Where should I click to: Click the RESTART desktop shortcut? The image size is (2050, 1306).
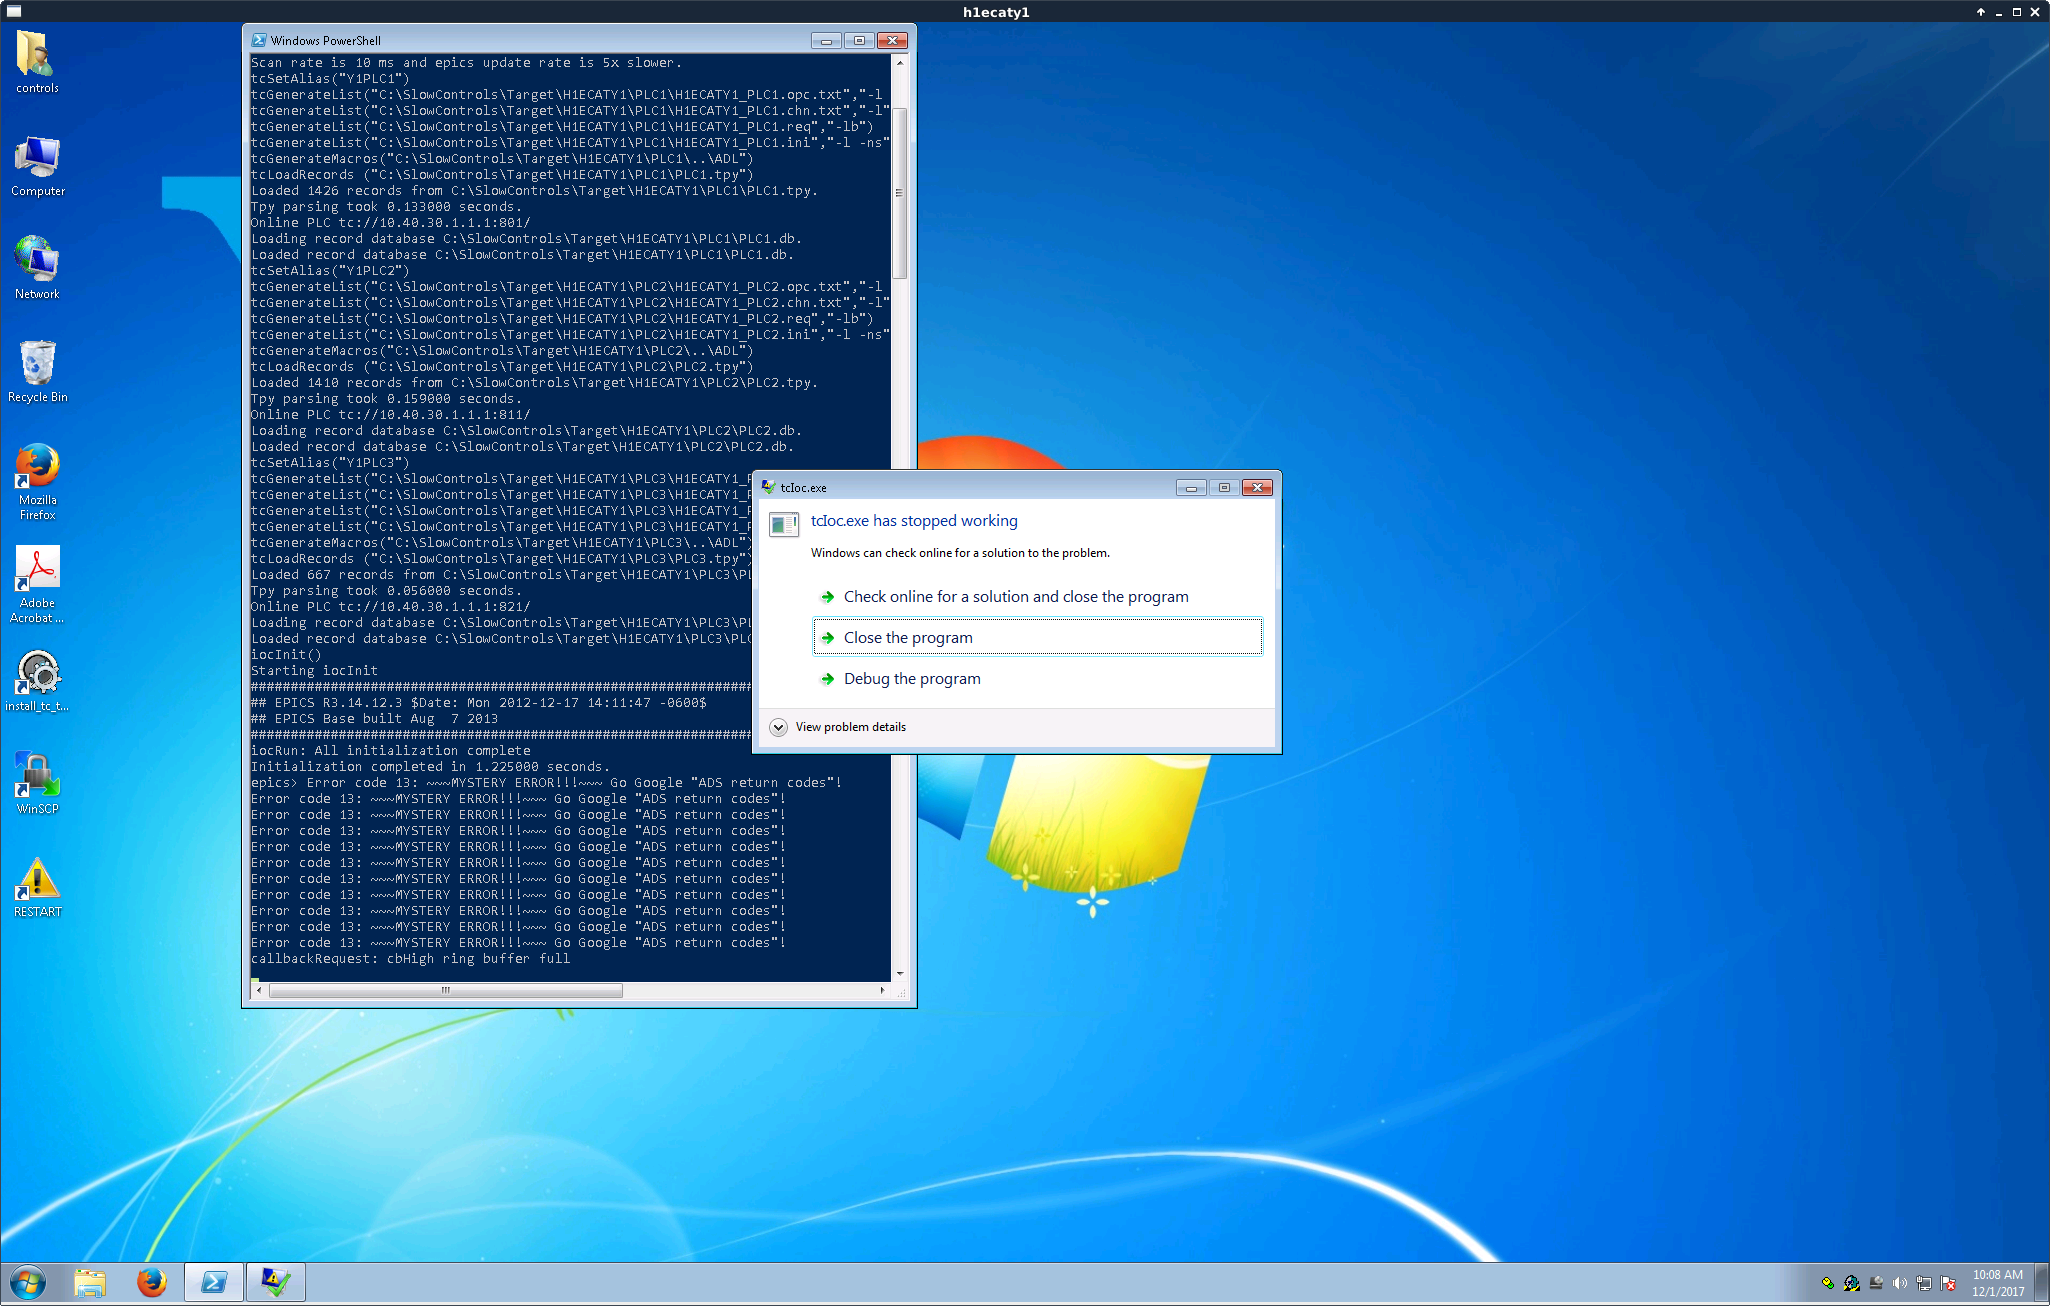pos(37,887)
